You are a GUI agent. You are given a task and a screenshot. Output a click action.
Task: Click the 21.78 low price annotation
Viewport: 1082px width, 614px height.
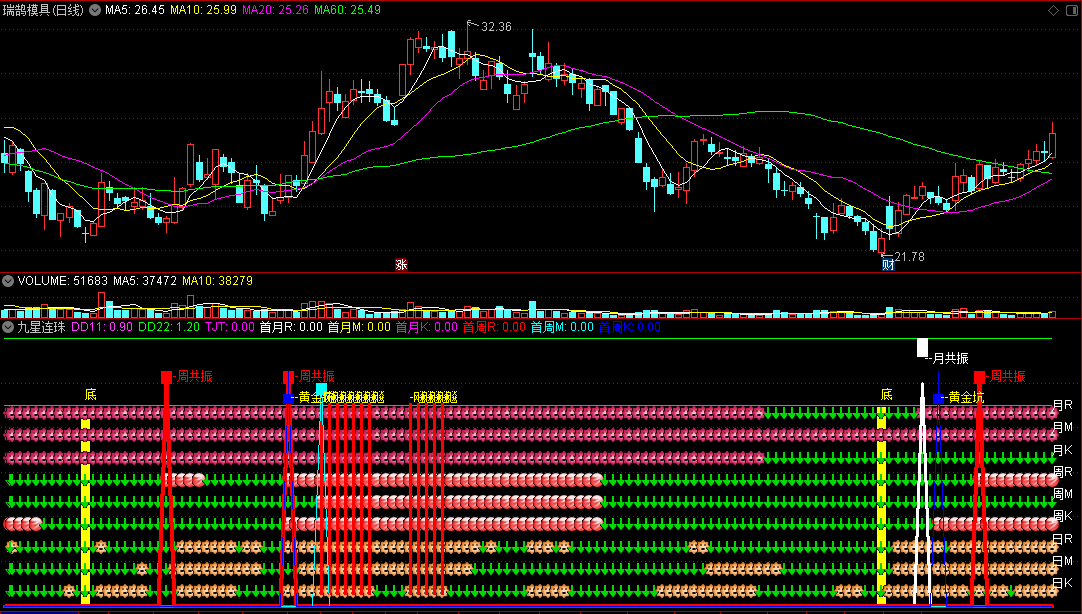909,257
